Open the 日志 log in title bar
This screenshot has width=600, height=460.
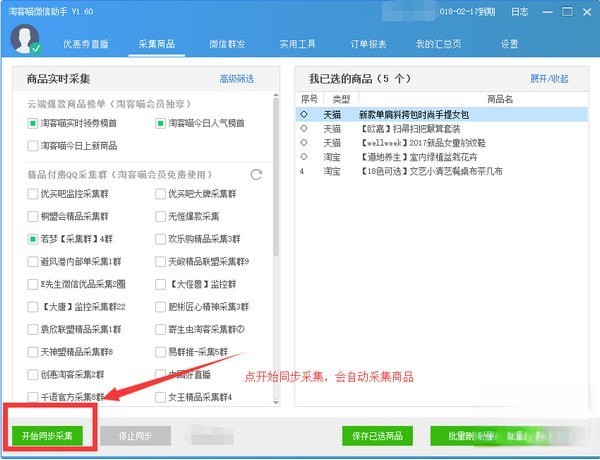[519, 12]
